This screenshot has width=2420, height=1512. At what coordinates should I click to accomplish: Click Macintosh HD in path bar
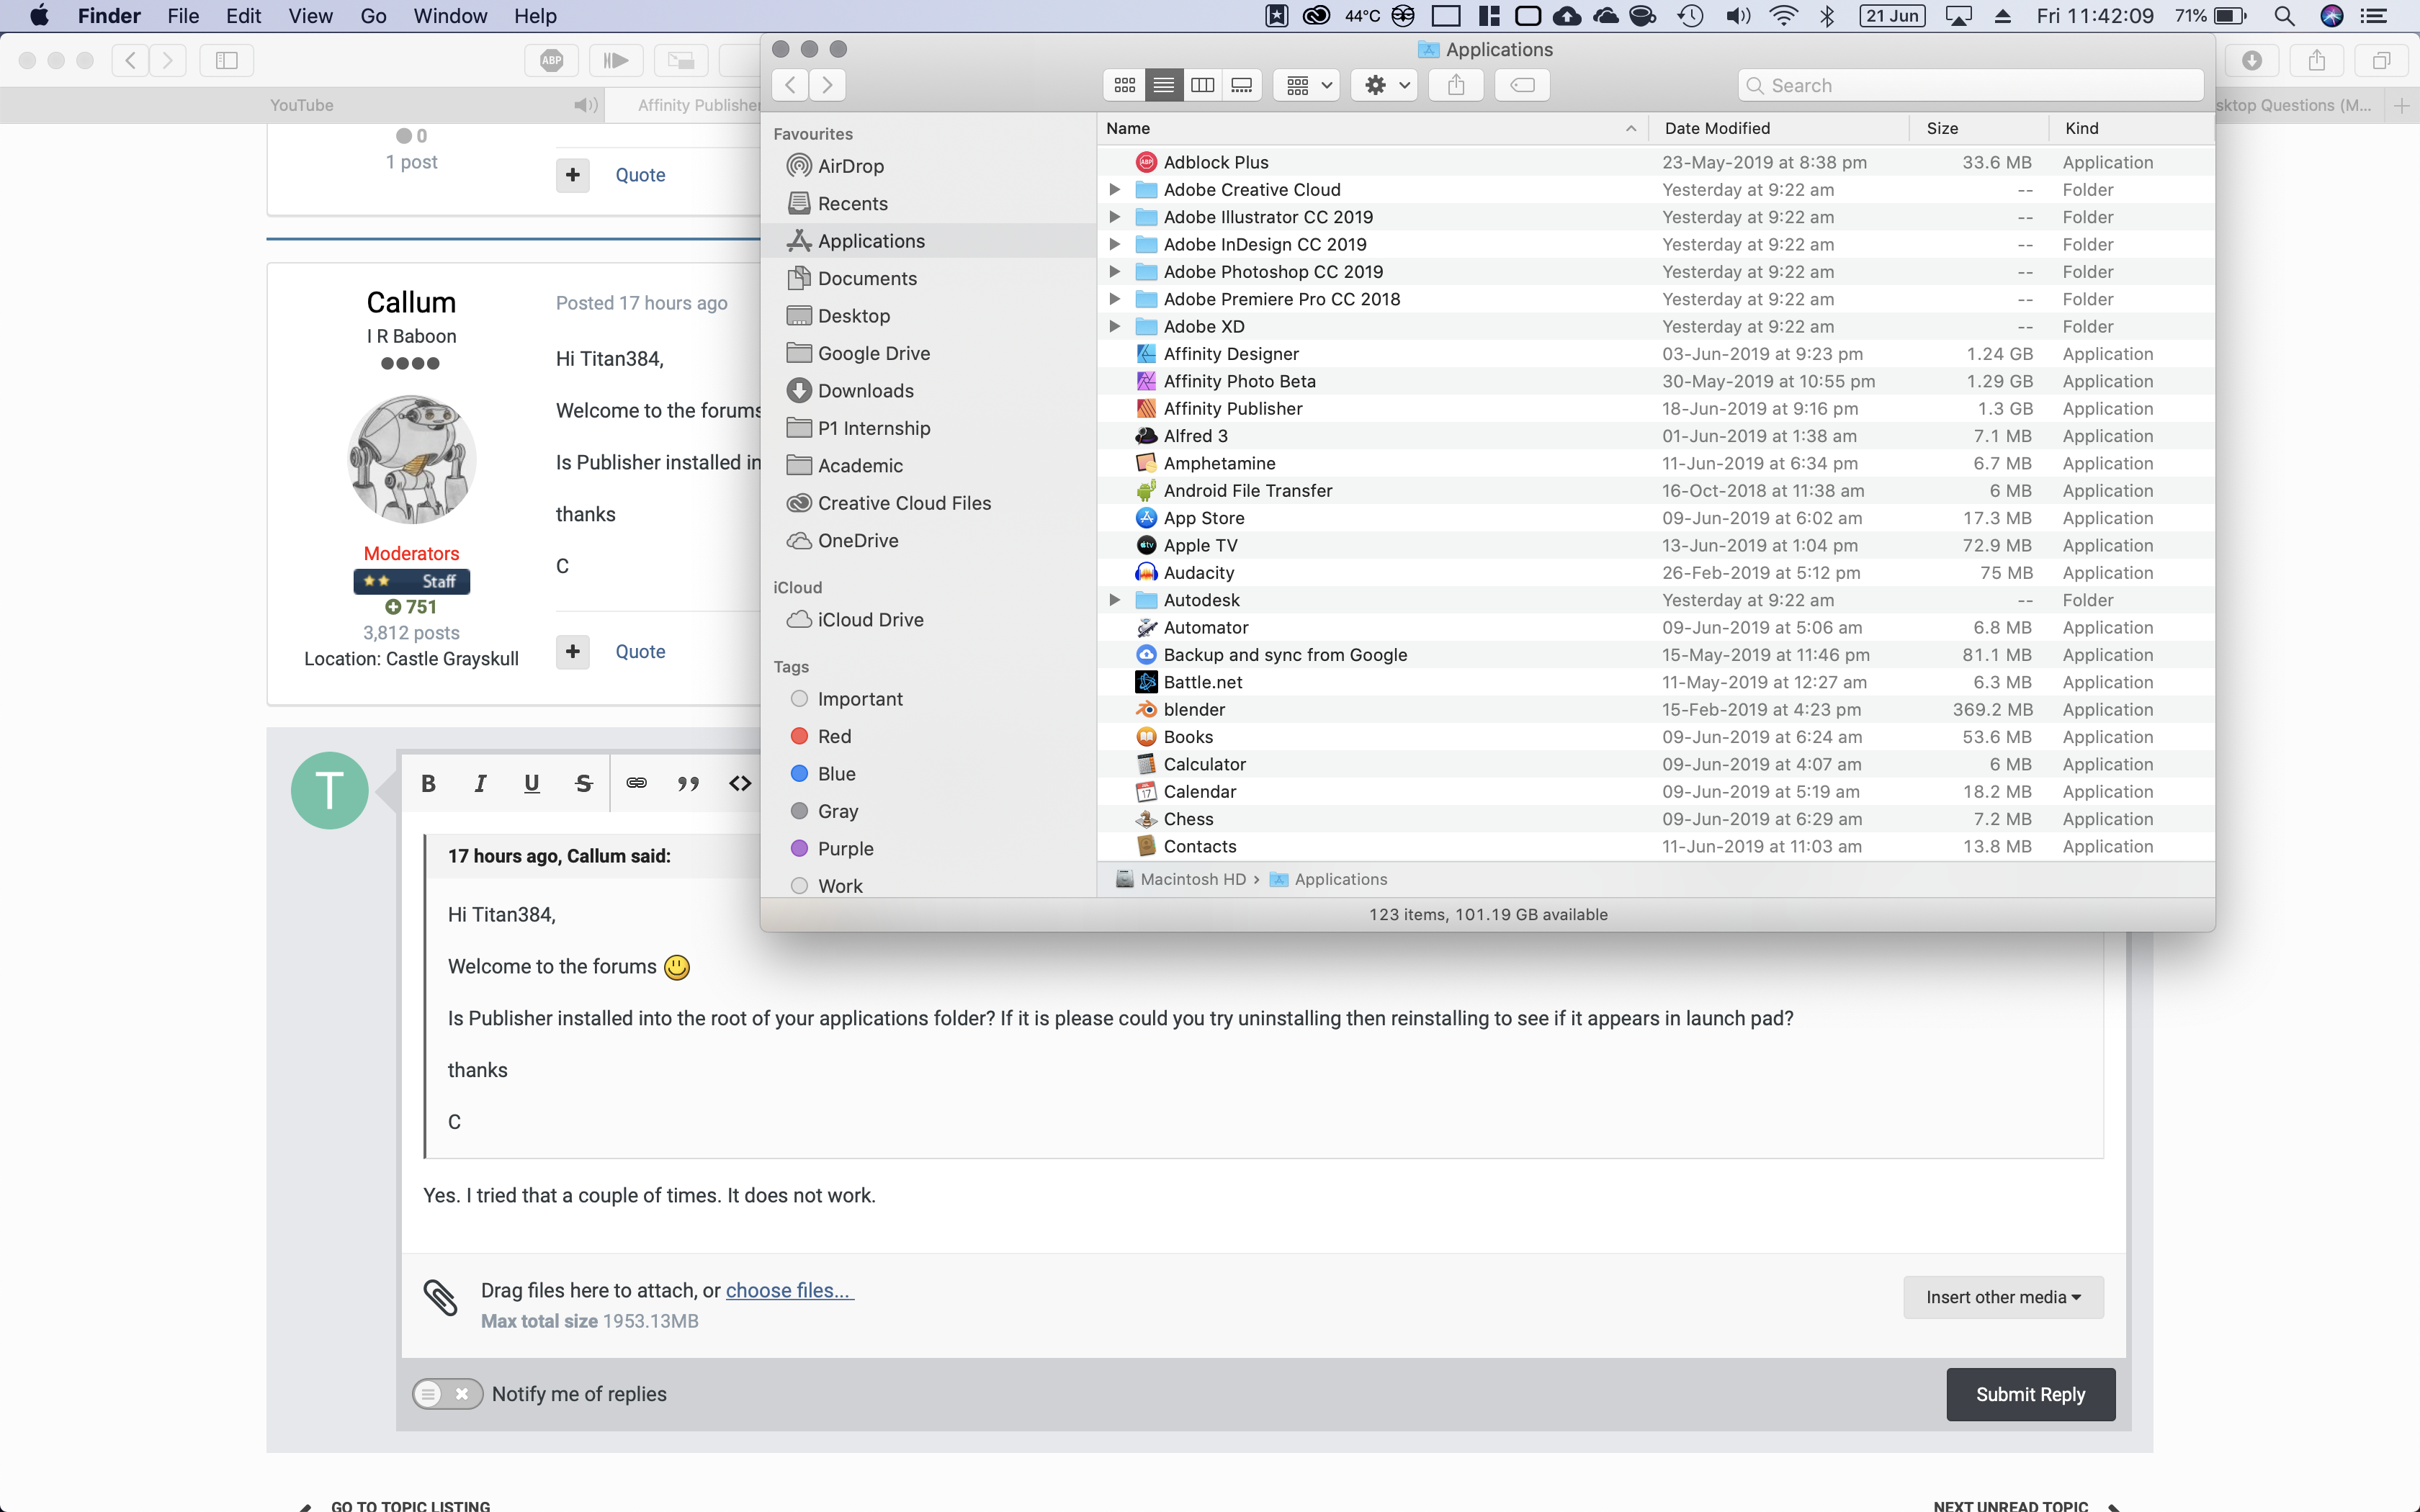point(1181,879)
